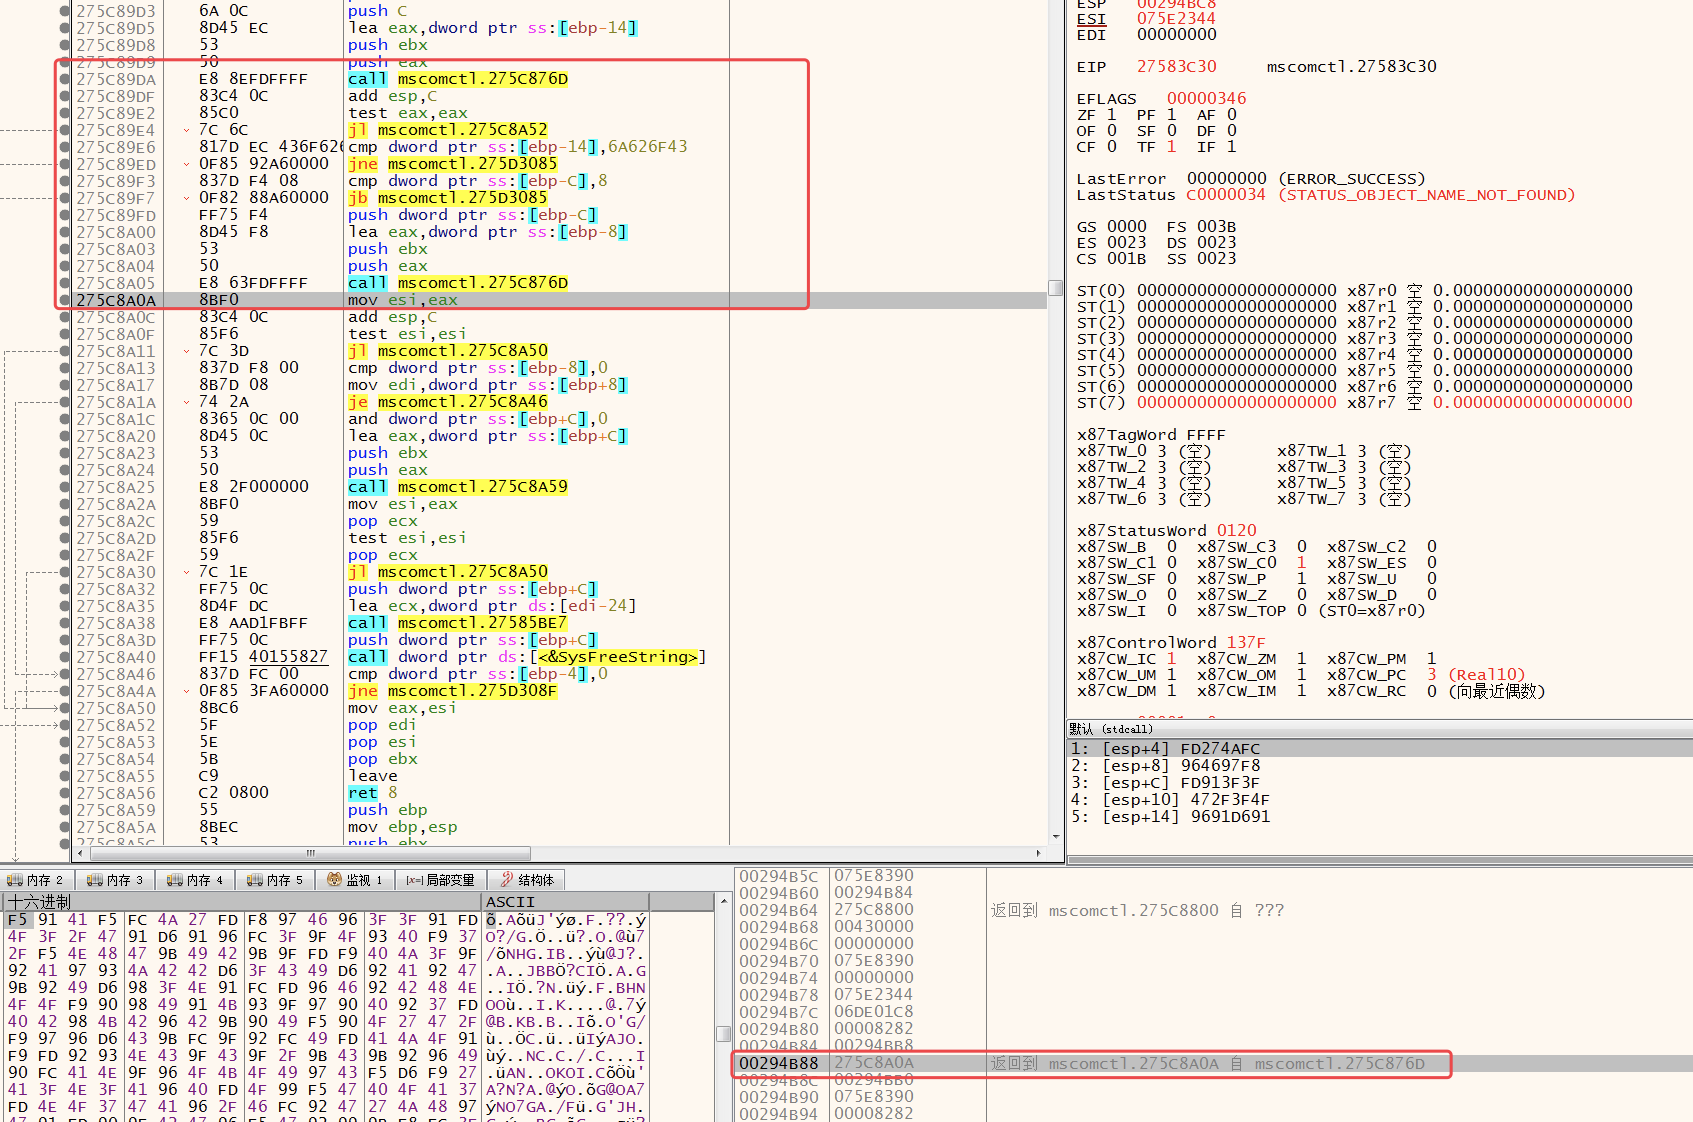Click the underlined ESI register name
Screen dimensions: 1693x1122
pos(1091,19)
